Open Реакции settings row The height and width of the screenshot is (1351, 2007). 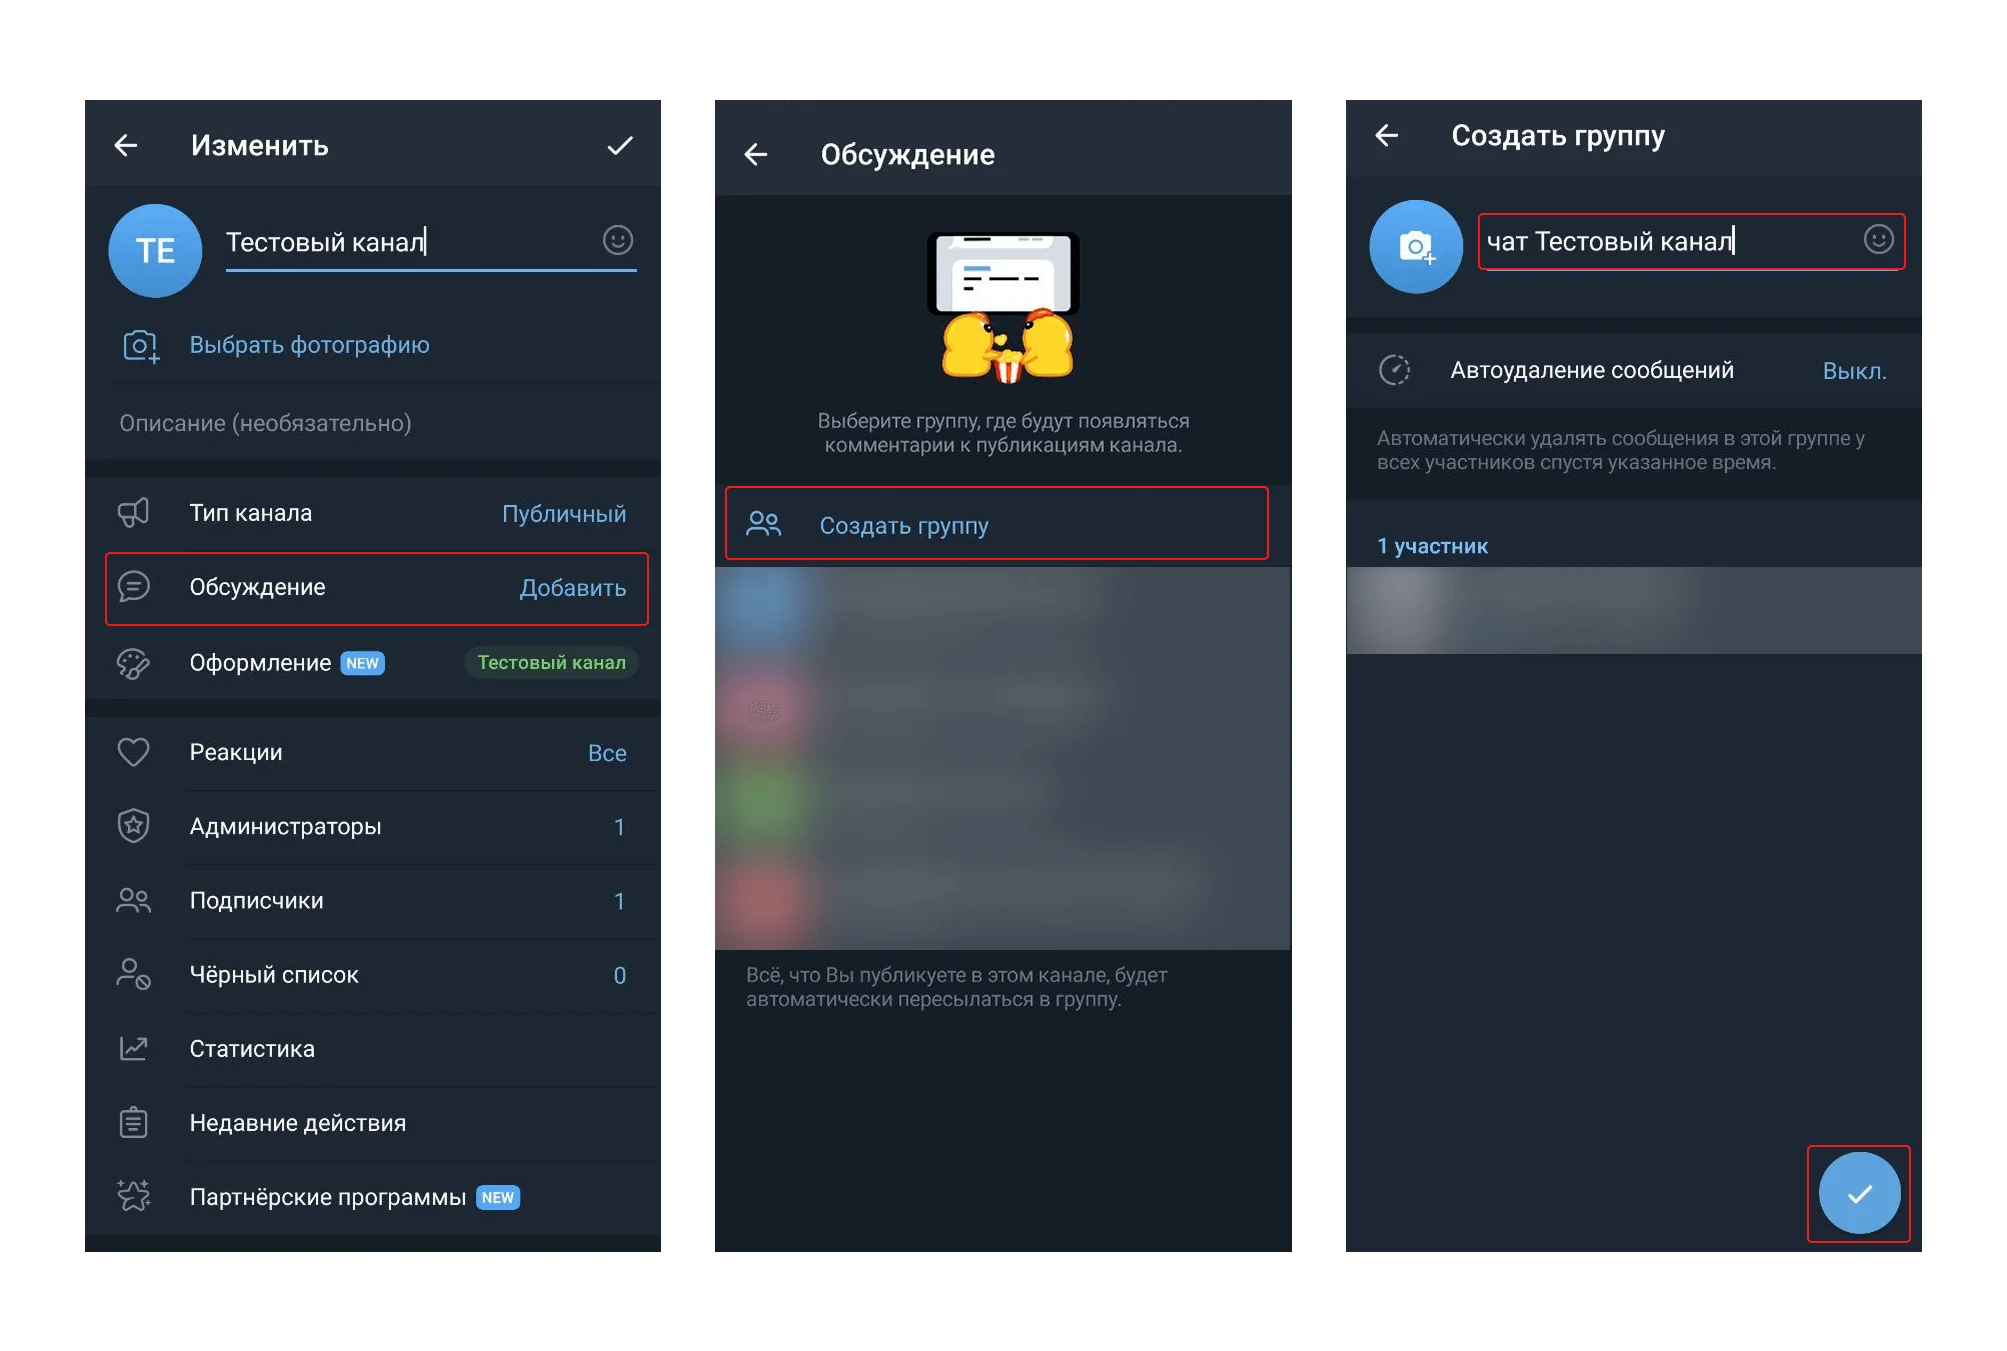[x=372, y=752]
